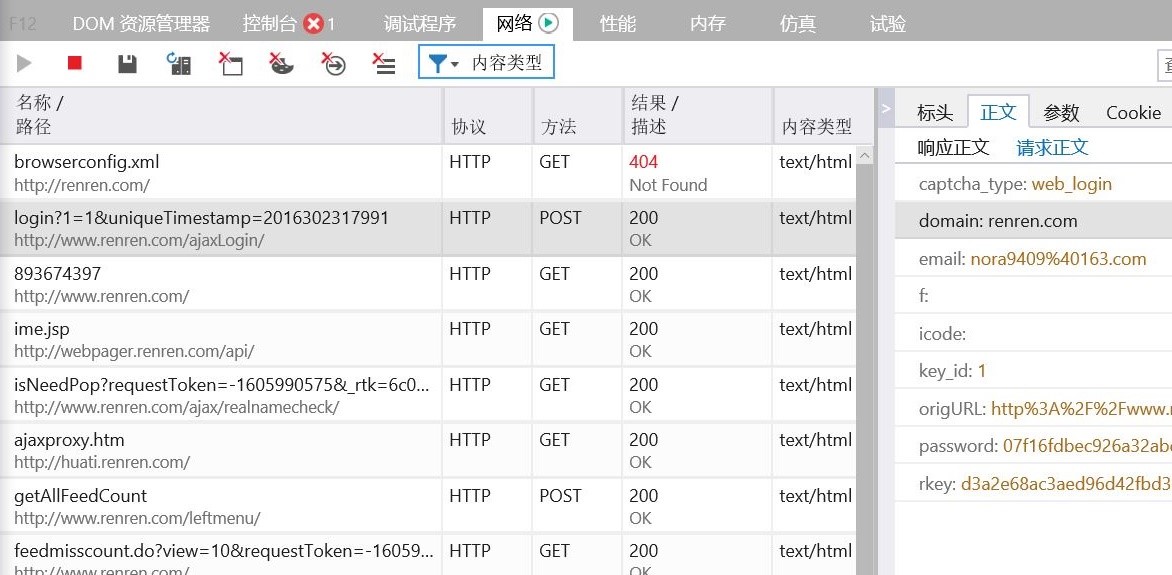Select feedmisscount.do request row
The height and width of the screenshot is (575, 1172).
point(428,555)
